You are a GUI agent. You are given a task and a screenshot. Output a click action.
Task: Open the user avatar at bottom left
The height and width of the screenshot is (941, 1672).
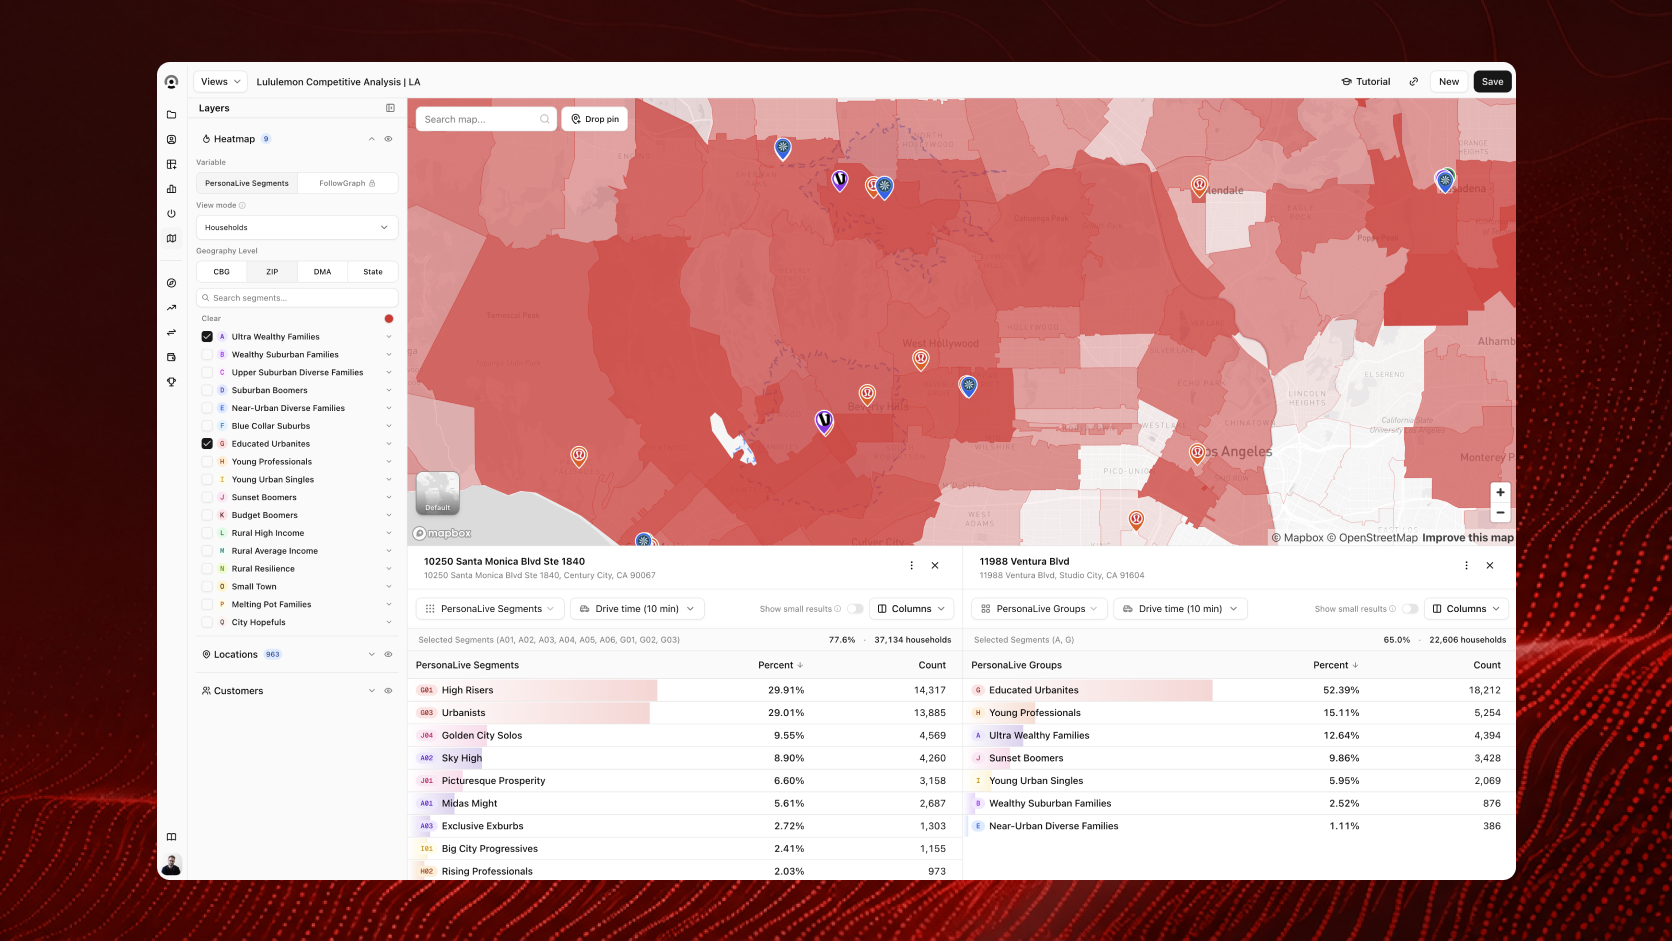point(171,865)
